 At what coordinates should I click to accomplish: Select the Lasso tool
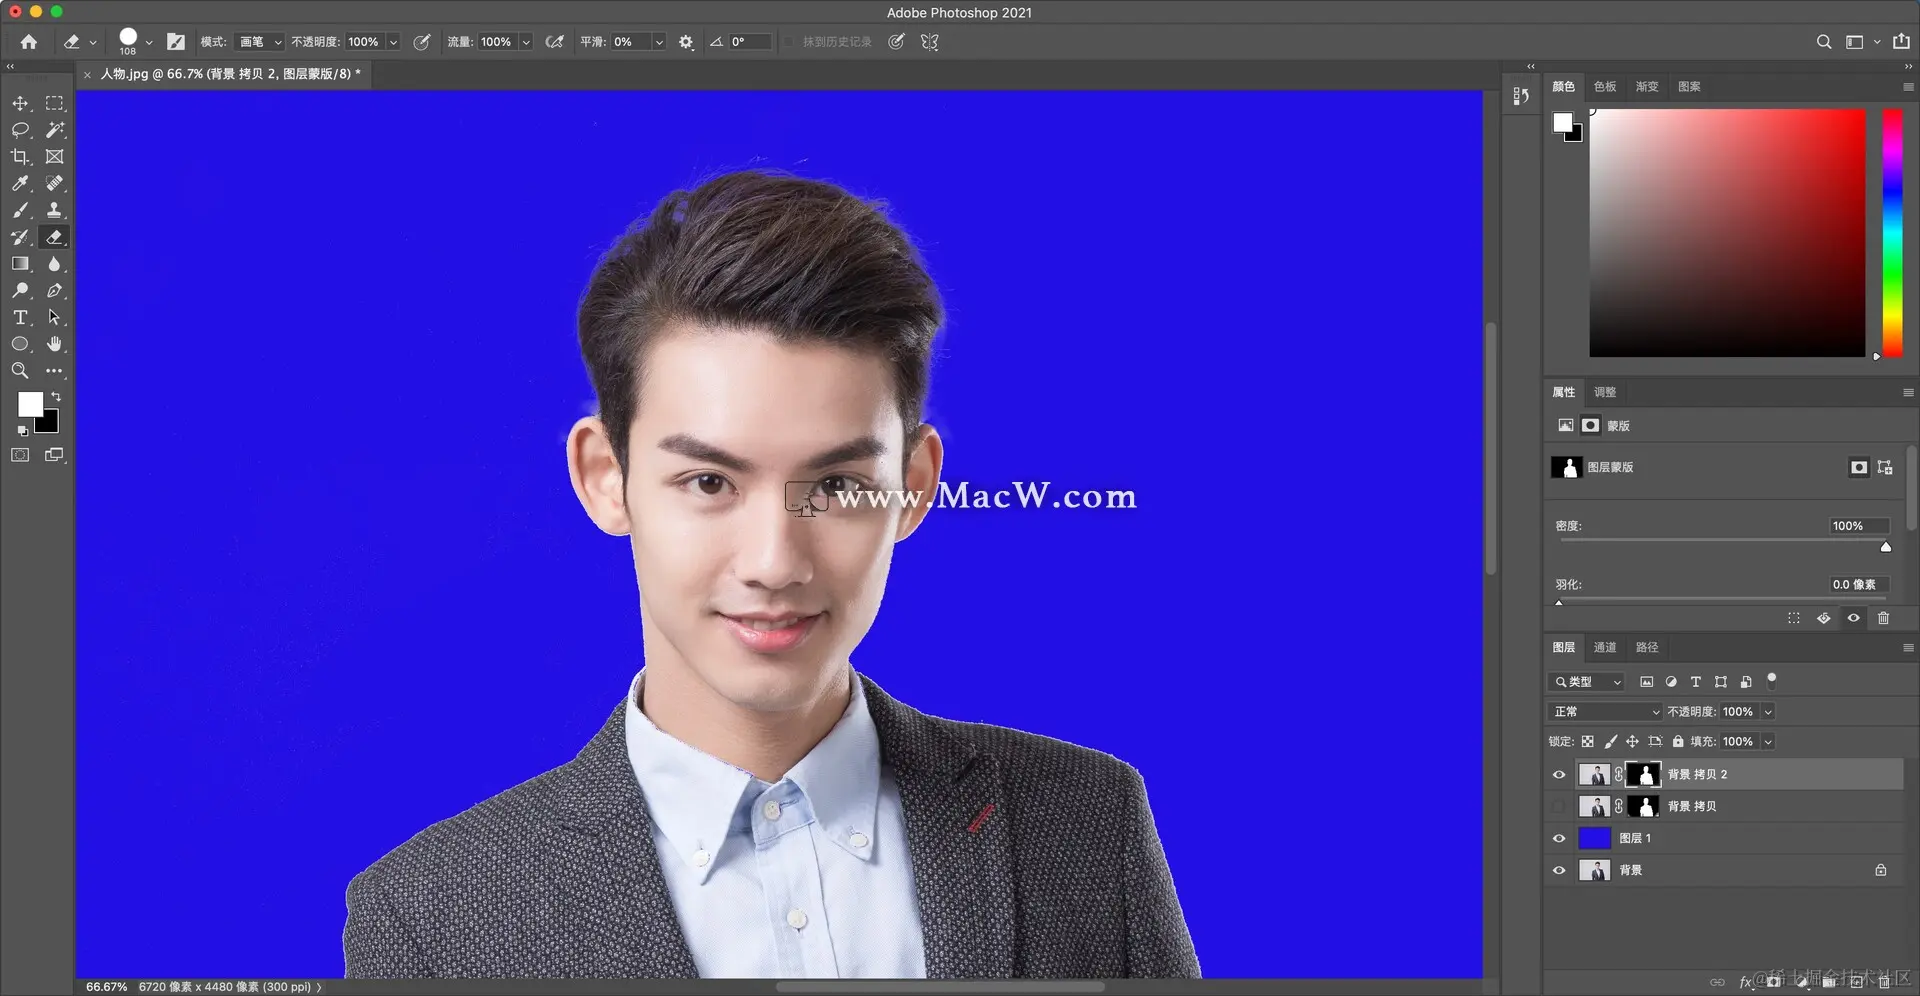click(20, 130)
